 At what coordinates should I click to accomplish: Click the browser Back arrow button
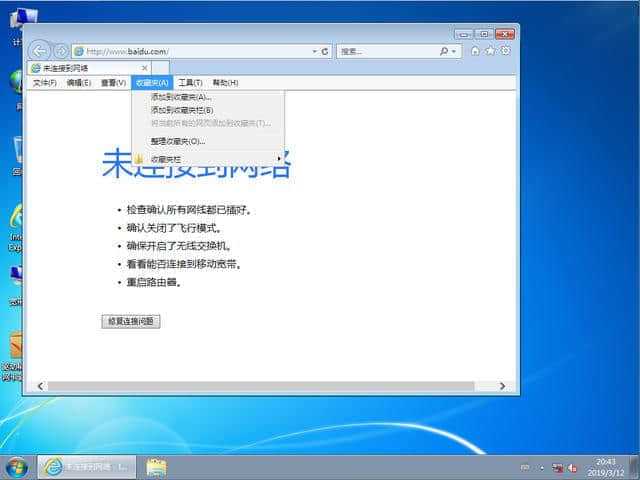click(39, 51)
